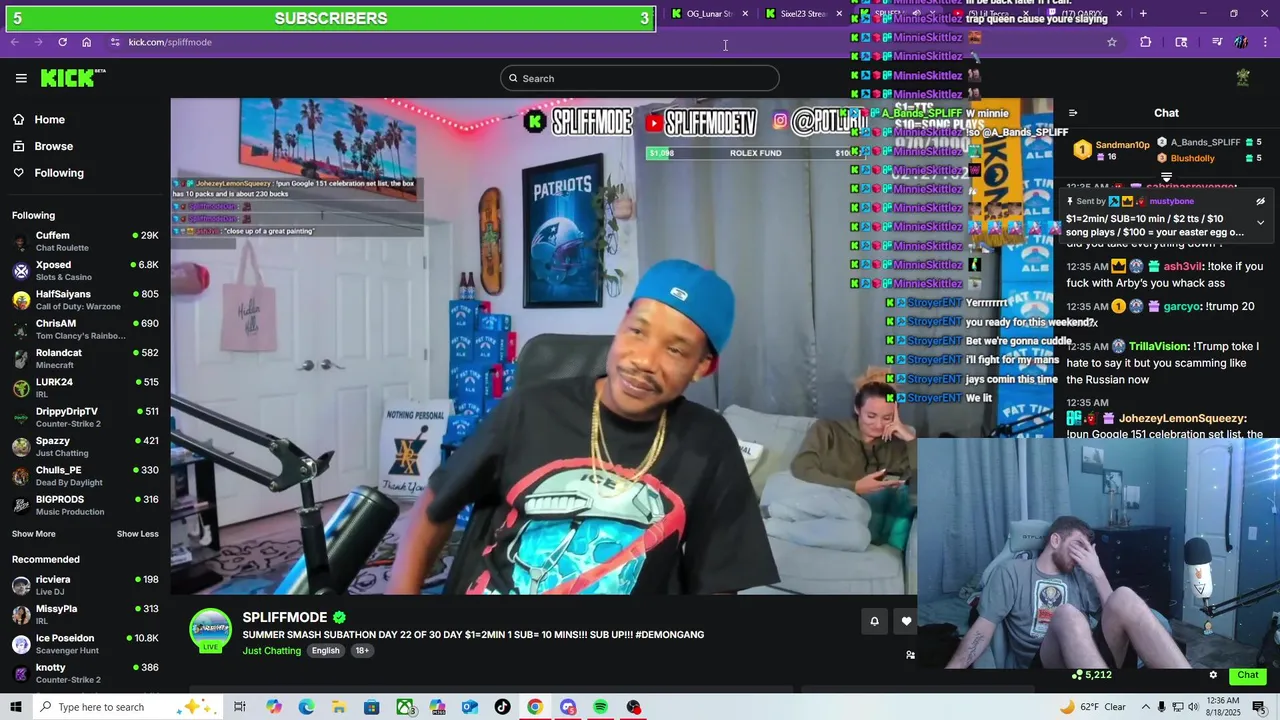
Task: Open chat settings gear
Action: [x=1213, y=675]
